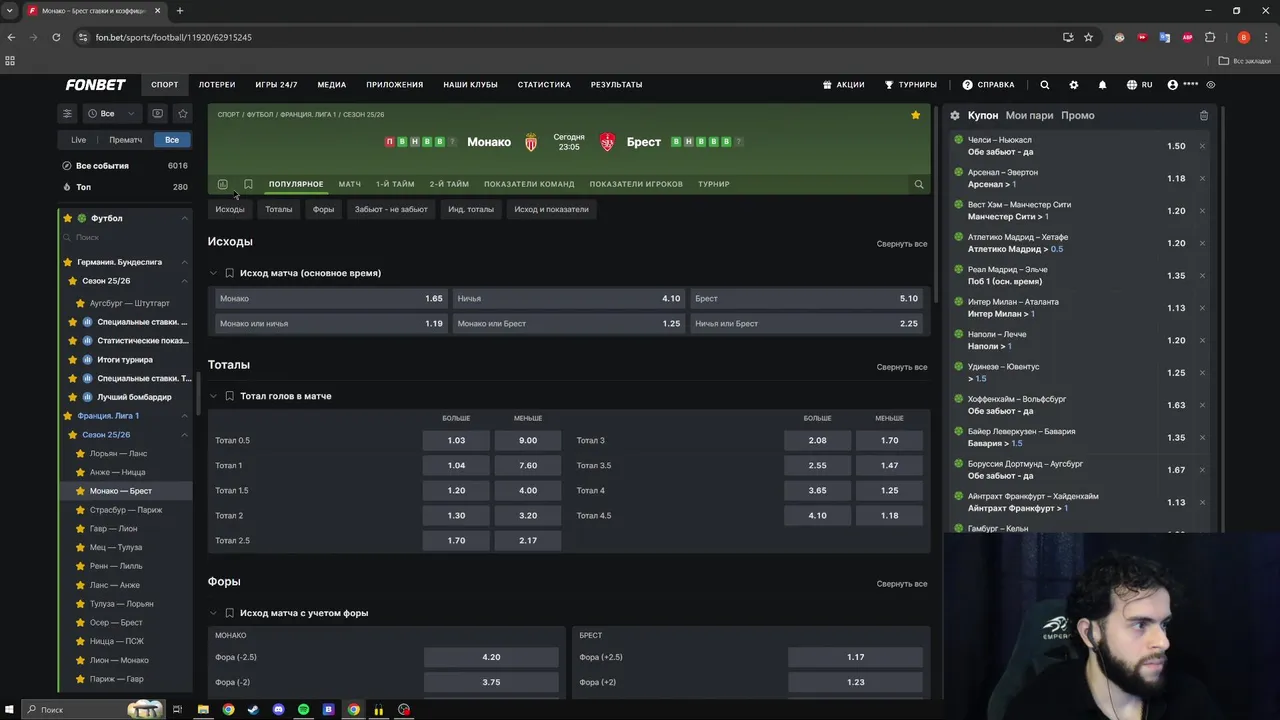
Task: Toggle favorite star for Монако–Брест match
Action: tap(915, 115)
